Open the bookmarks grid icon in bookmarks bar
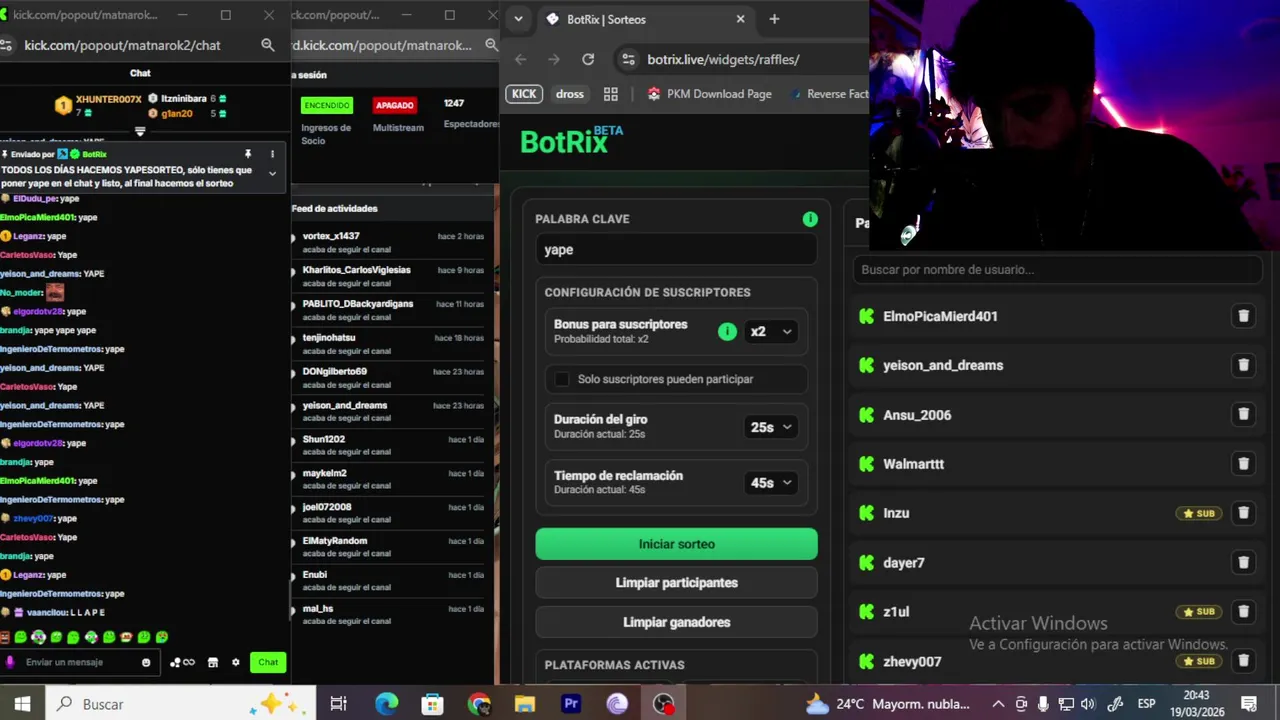This screenshot has width=1280, height=720. point(611,94)
